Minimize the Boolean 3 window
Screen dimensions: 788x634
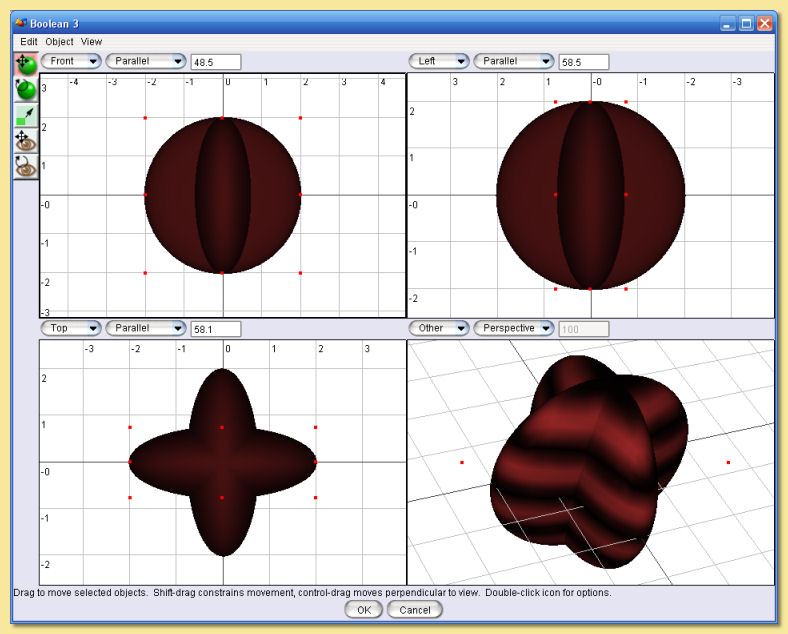(x=728, y=24)
